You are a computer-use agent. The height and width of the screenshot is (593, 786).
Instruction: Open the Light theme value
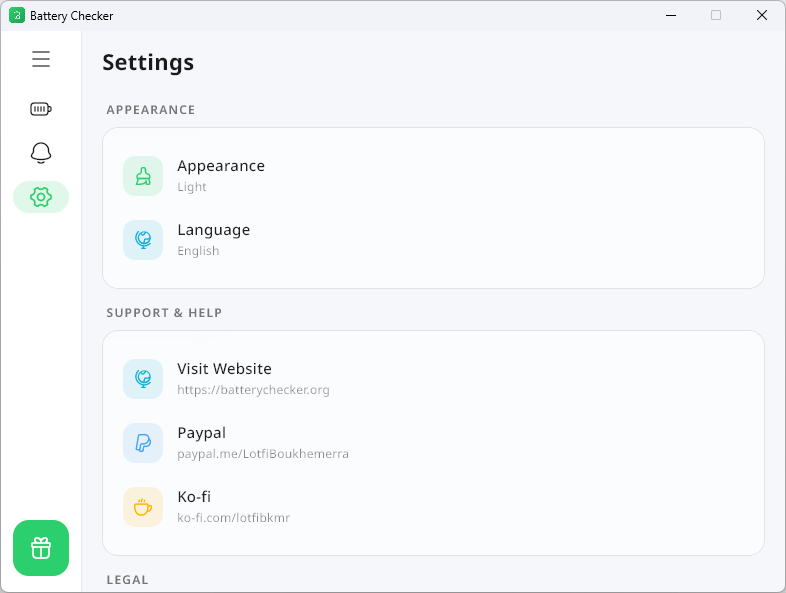[x=192, y=187]
